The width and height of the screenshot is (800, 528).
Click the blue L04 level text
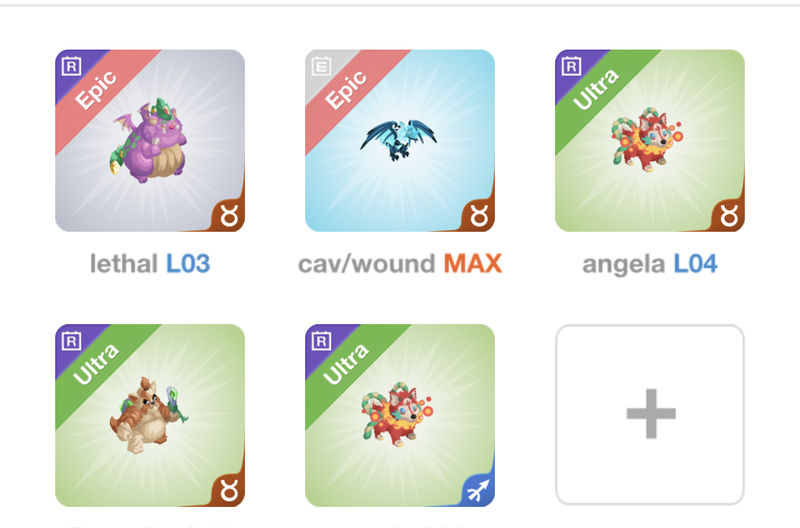[695, 264]
